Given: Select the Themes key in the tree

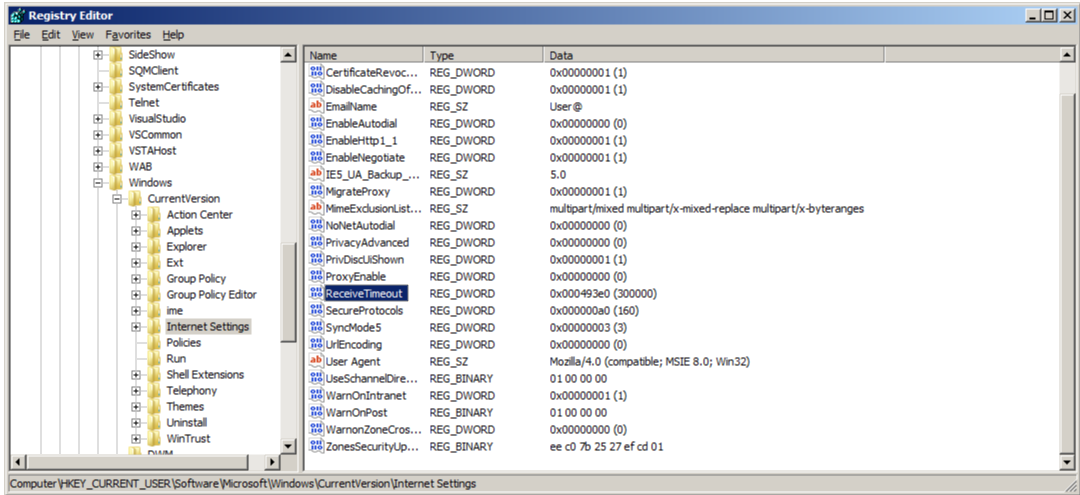Looking at the screenshot, I should click(185, 406).
